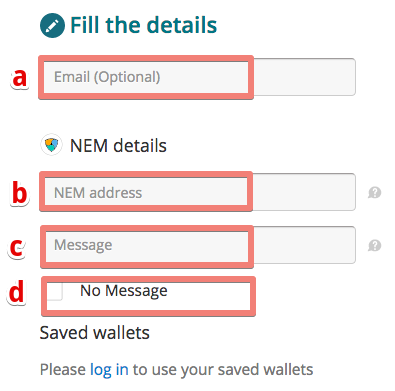
Task: Follow the 'log in' link
Action: [x=109, y=369]
